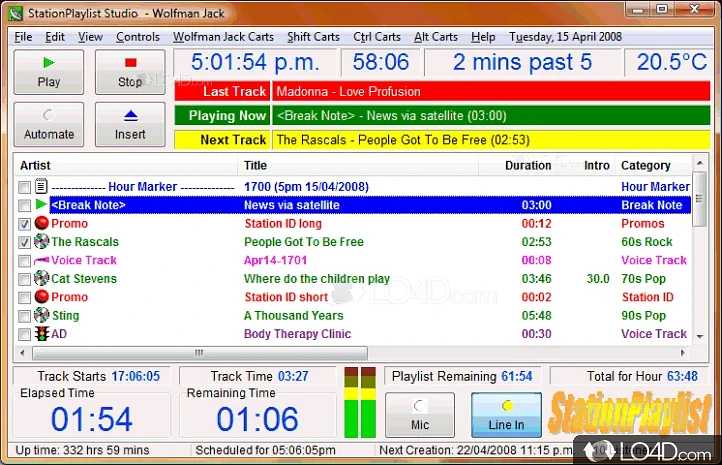
Task: Click the Up time status bar entry
Action: (82, 450)
